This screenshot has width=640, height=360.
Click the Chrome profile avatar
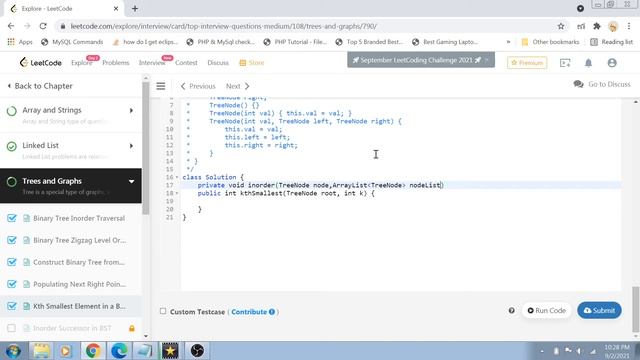click(613, 27)
